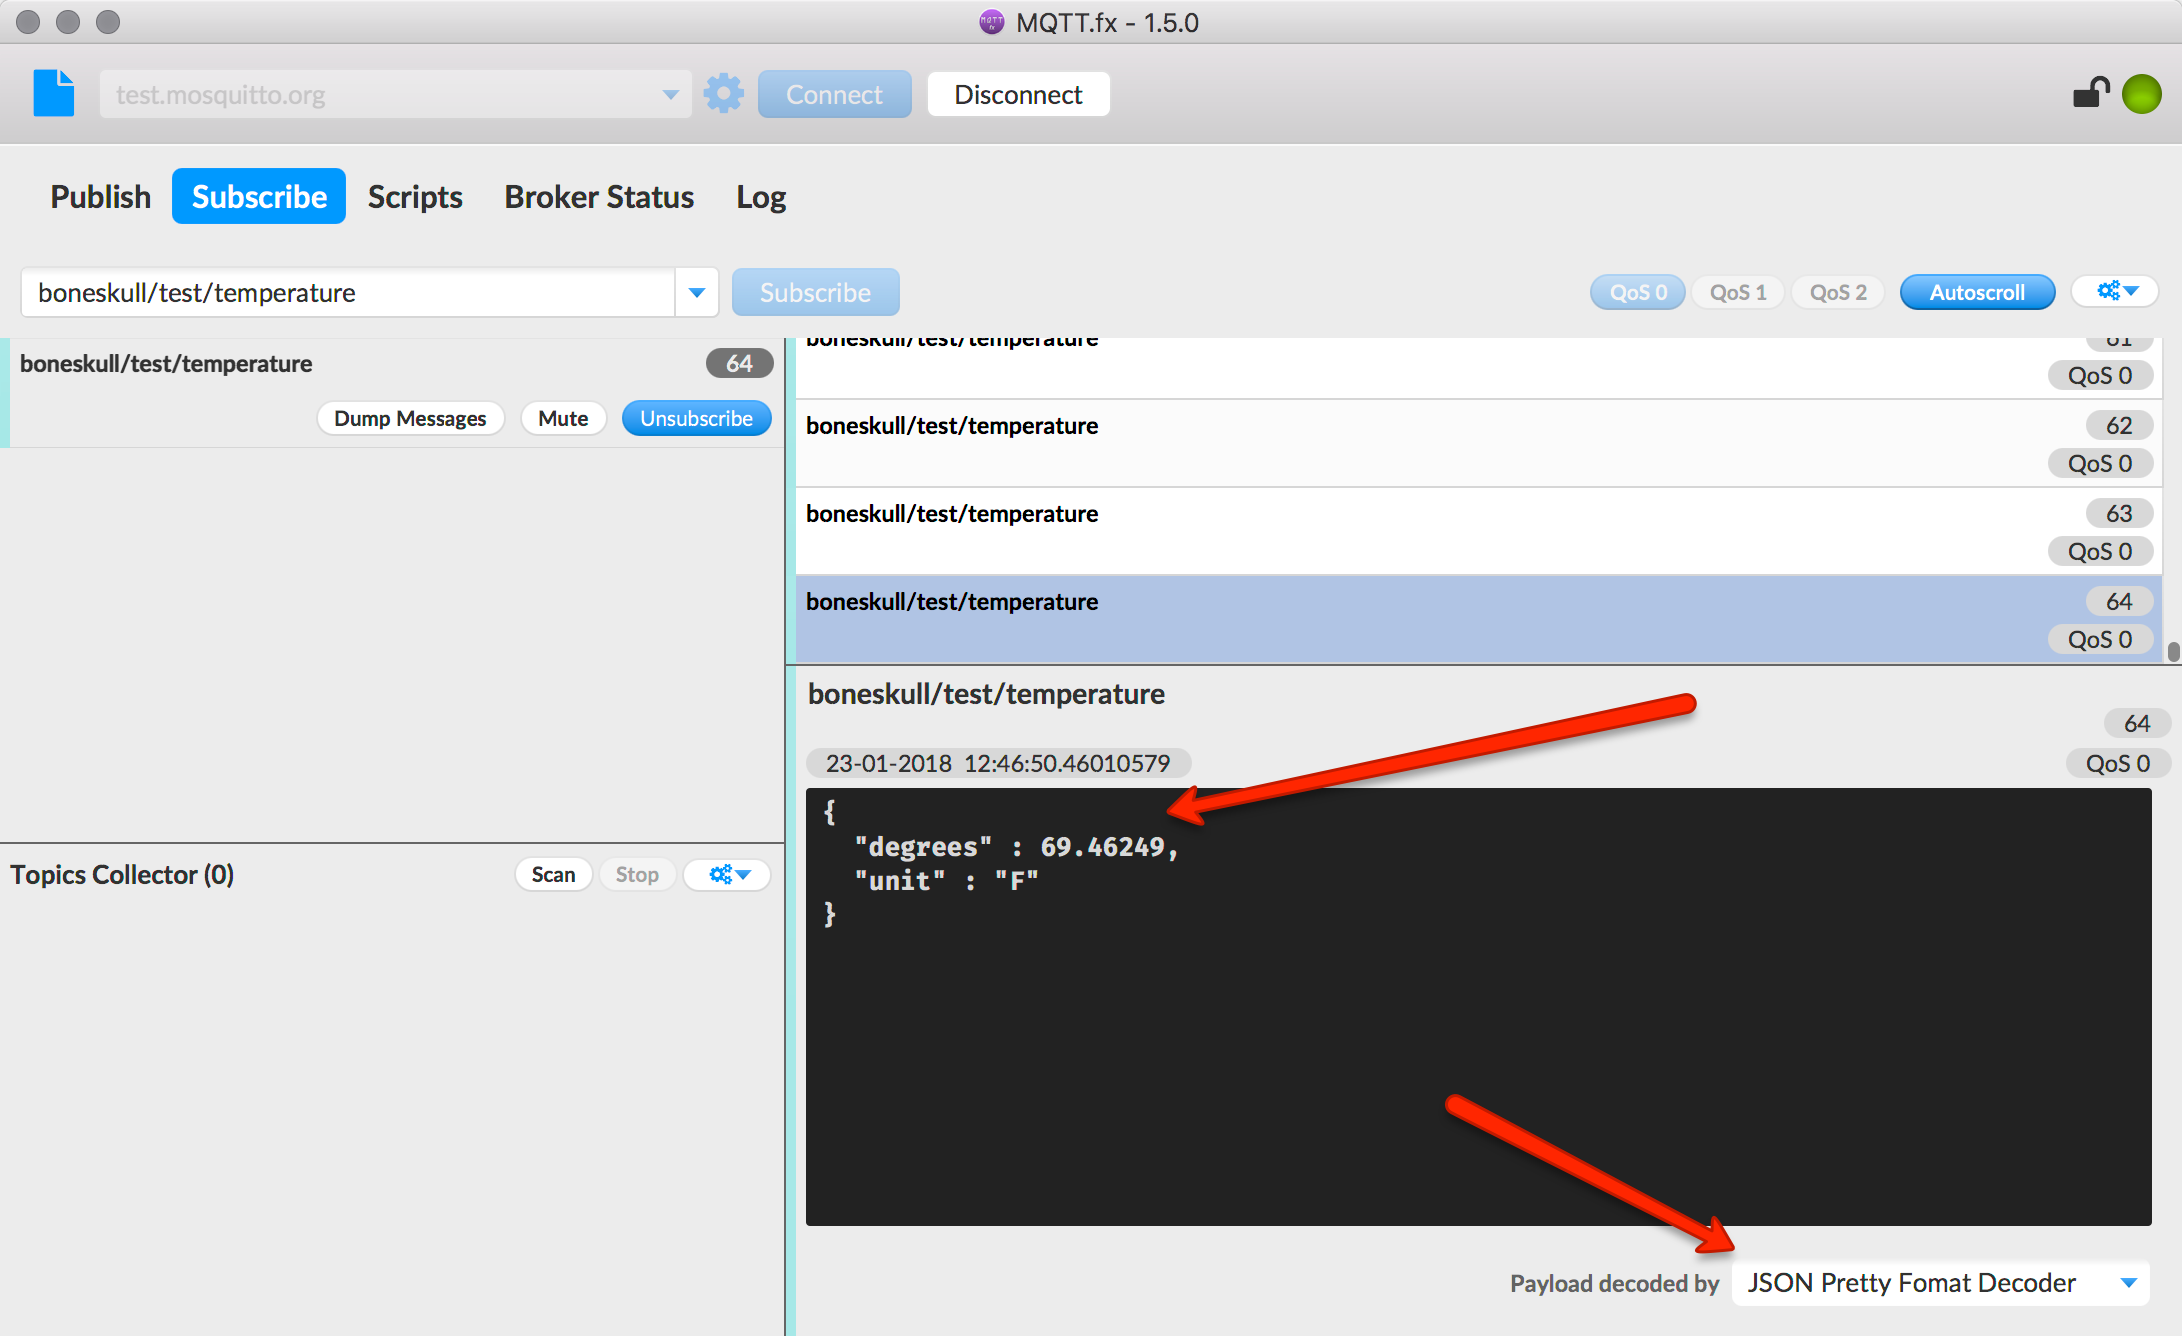The image size is (2182, 1336).
Task: Click the message count badge 64 on subscription
Action: (739, 363)
